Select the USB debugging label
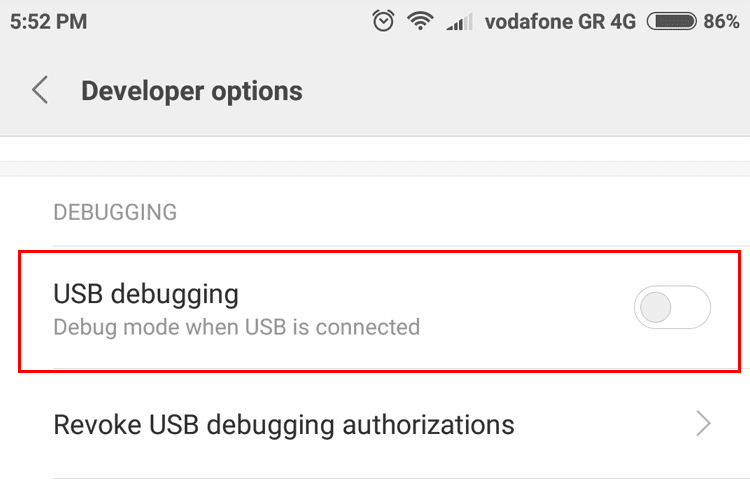750x500 pixels. pyautogui.click(x=146, y=294)
